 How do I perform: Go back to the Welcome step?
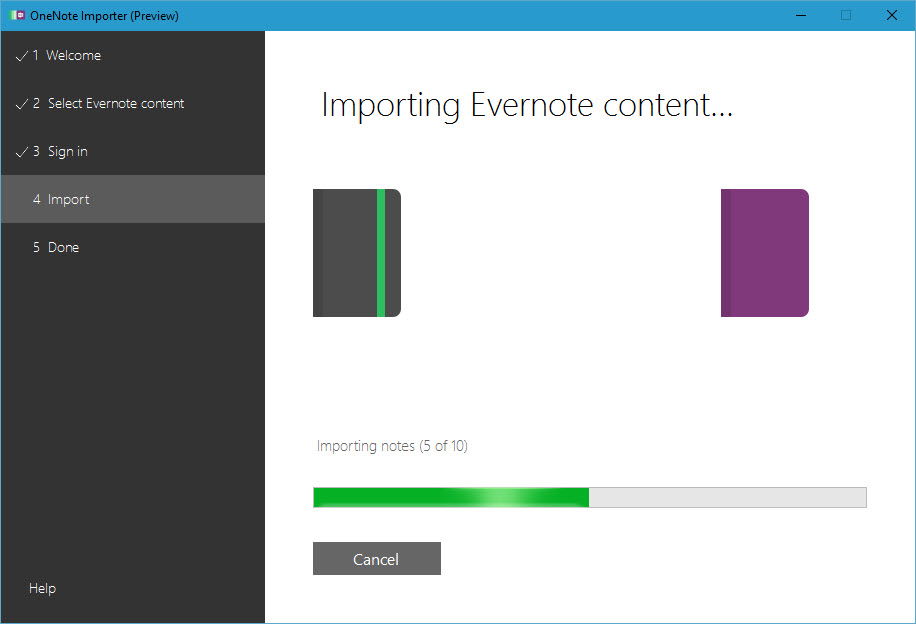[77, 55]
